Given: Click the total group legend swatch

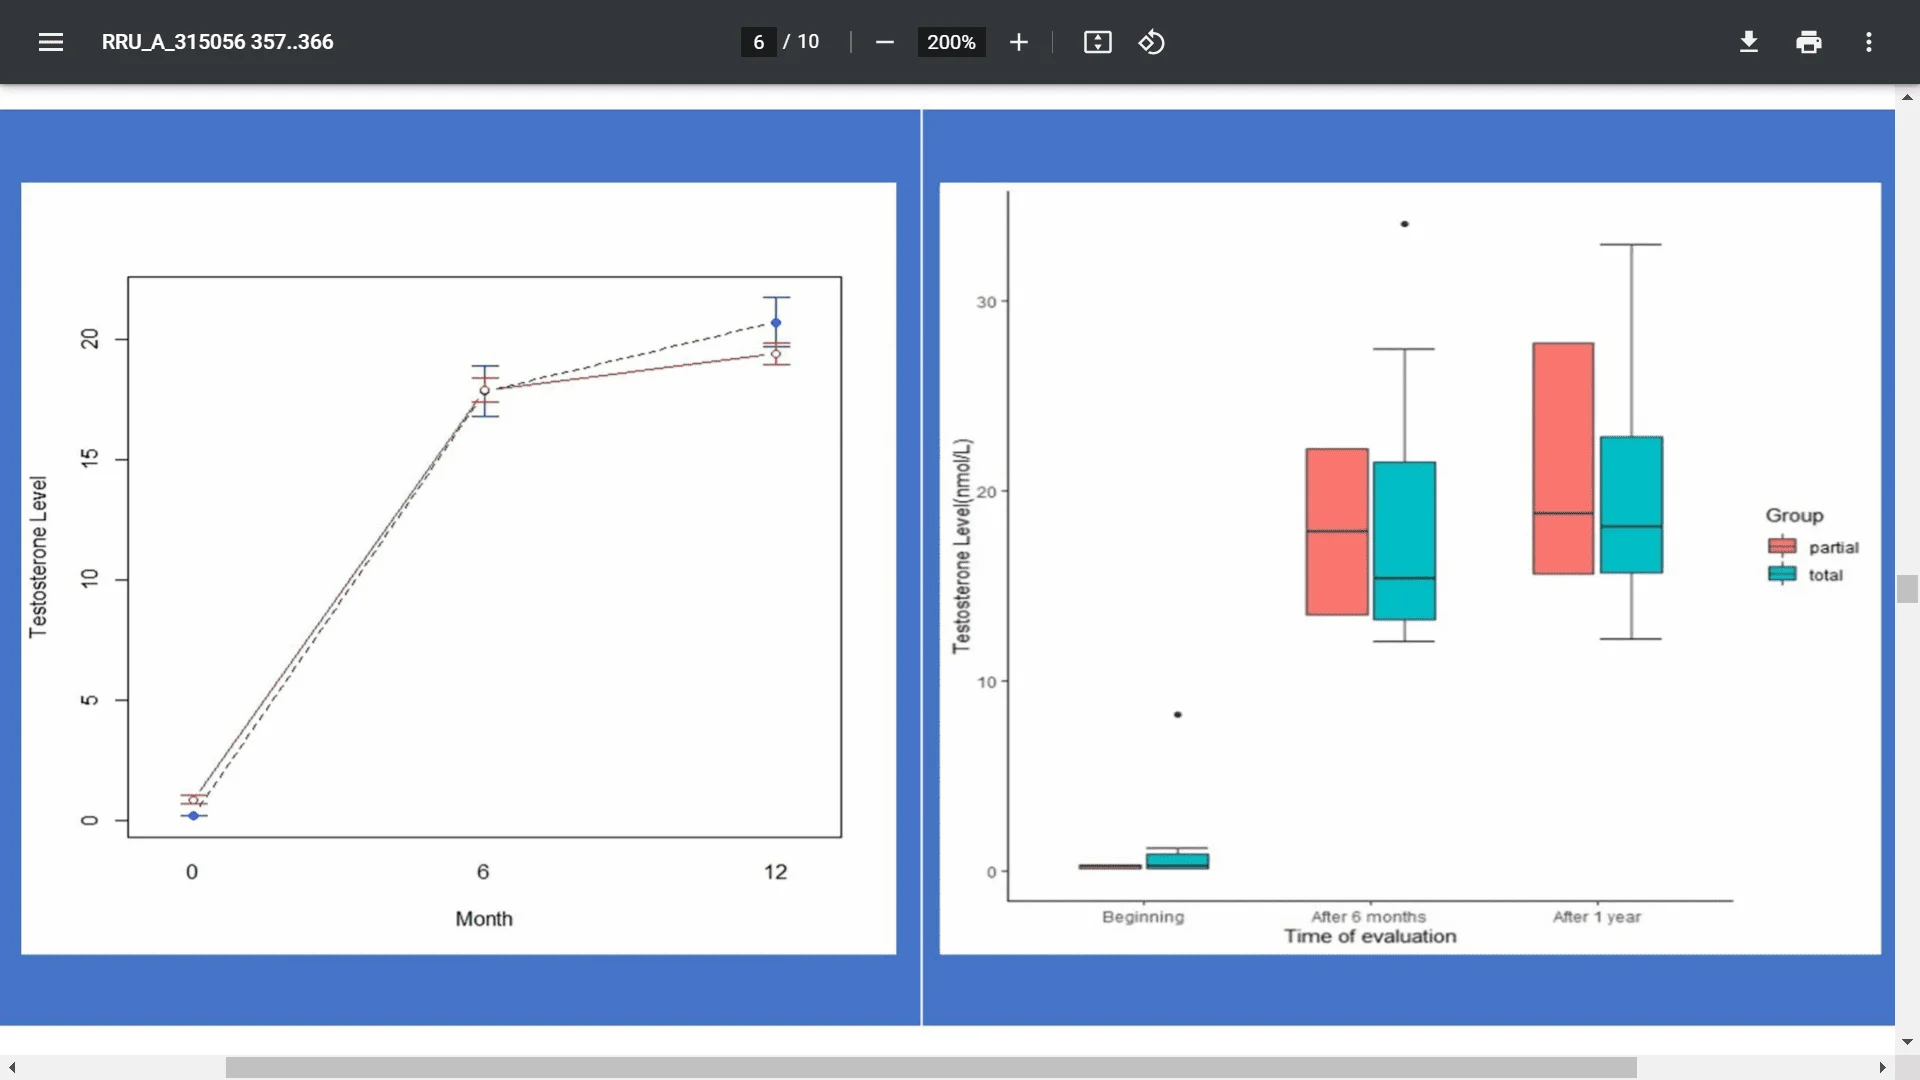Looking at the screenshot, I should tap(1782, 574).
